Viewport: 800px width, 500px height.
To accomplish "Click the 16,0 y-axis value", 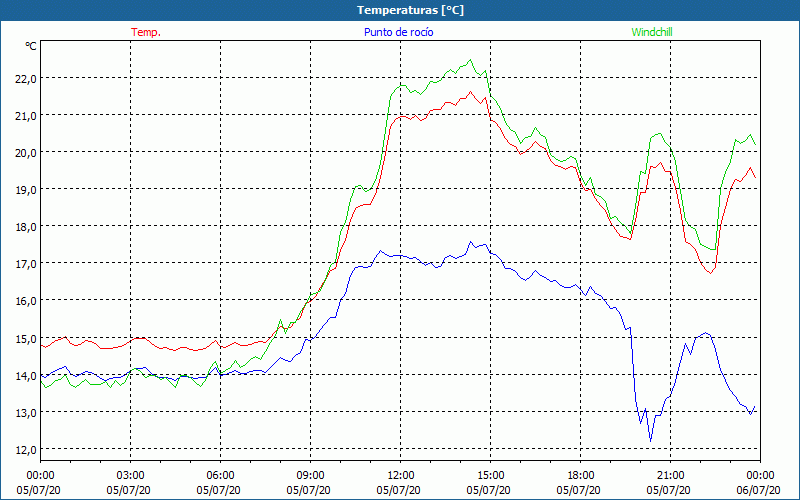I will [26, 301].
